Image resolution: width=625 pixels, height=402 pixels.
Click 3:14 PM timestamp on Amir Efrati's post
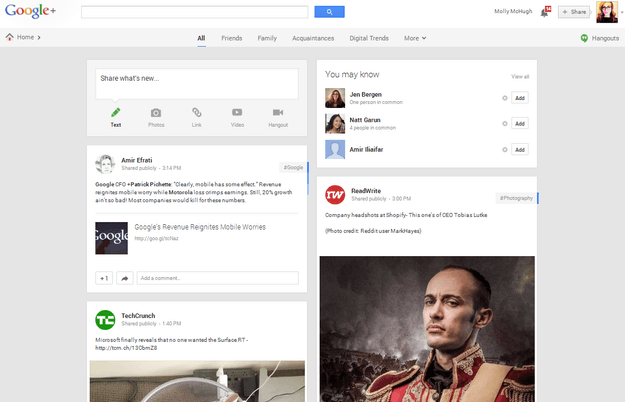click(171, 168)
